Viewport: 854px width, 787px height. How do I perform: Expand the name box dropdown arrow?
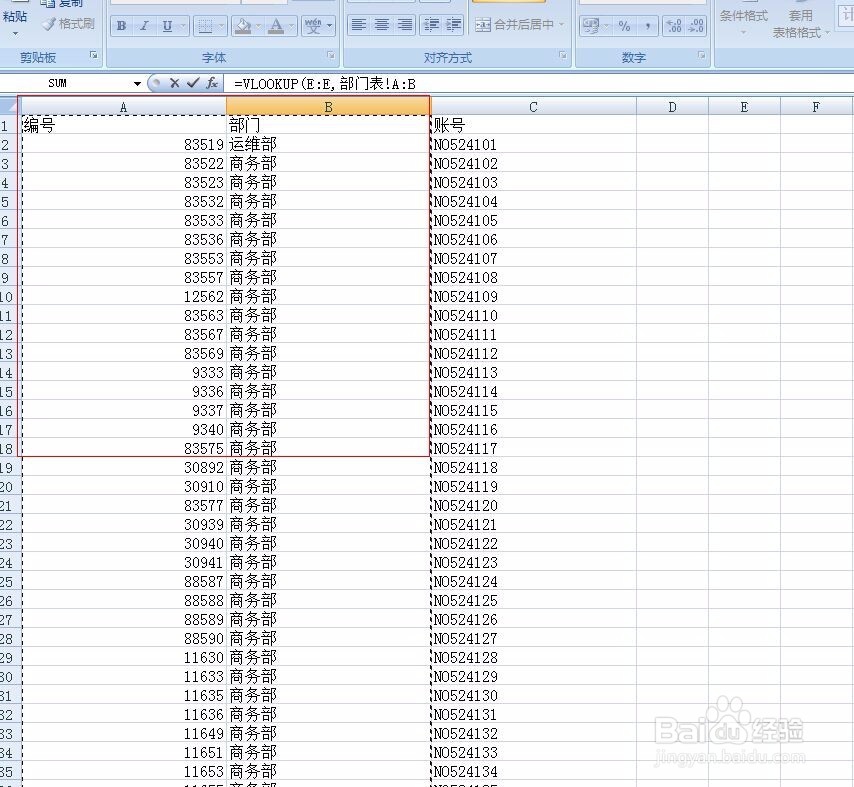pyautogui.click(x=137, y=84)
